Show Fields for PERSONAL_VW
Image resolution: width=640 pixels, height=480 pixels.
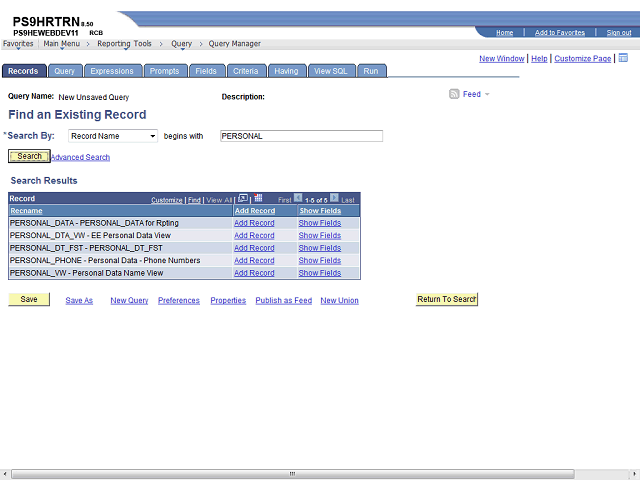pyautogui.click(x=320, y=273)
